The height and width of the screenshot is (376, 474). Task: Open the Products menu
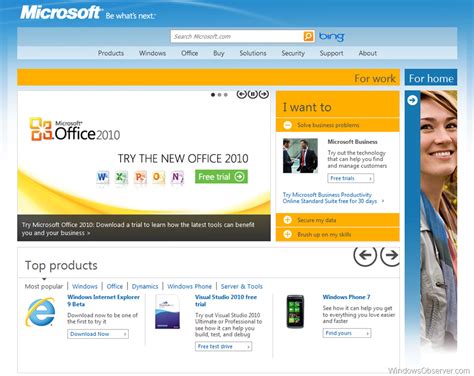coord(111,53)
